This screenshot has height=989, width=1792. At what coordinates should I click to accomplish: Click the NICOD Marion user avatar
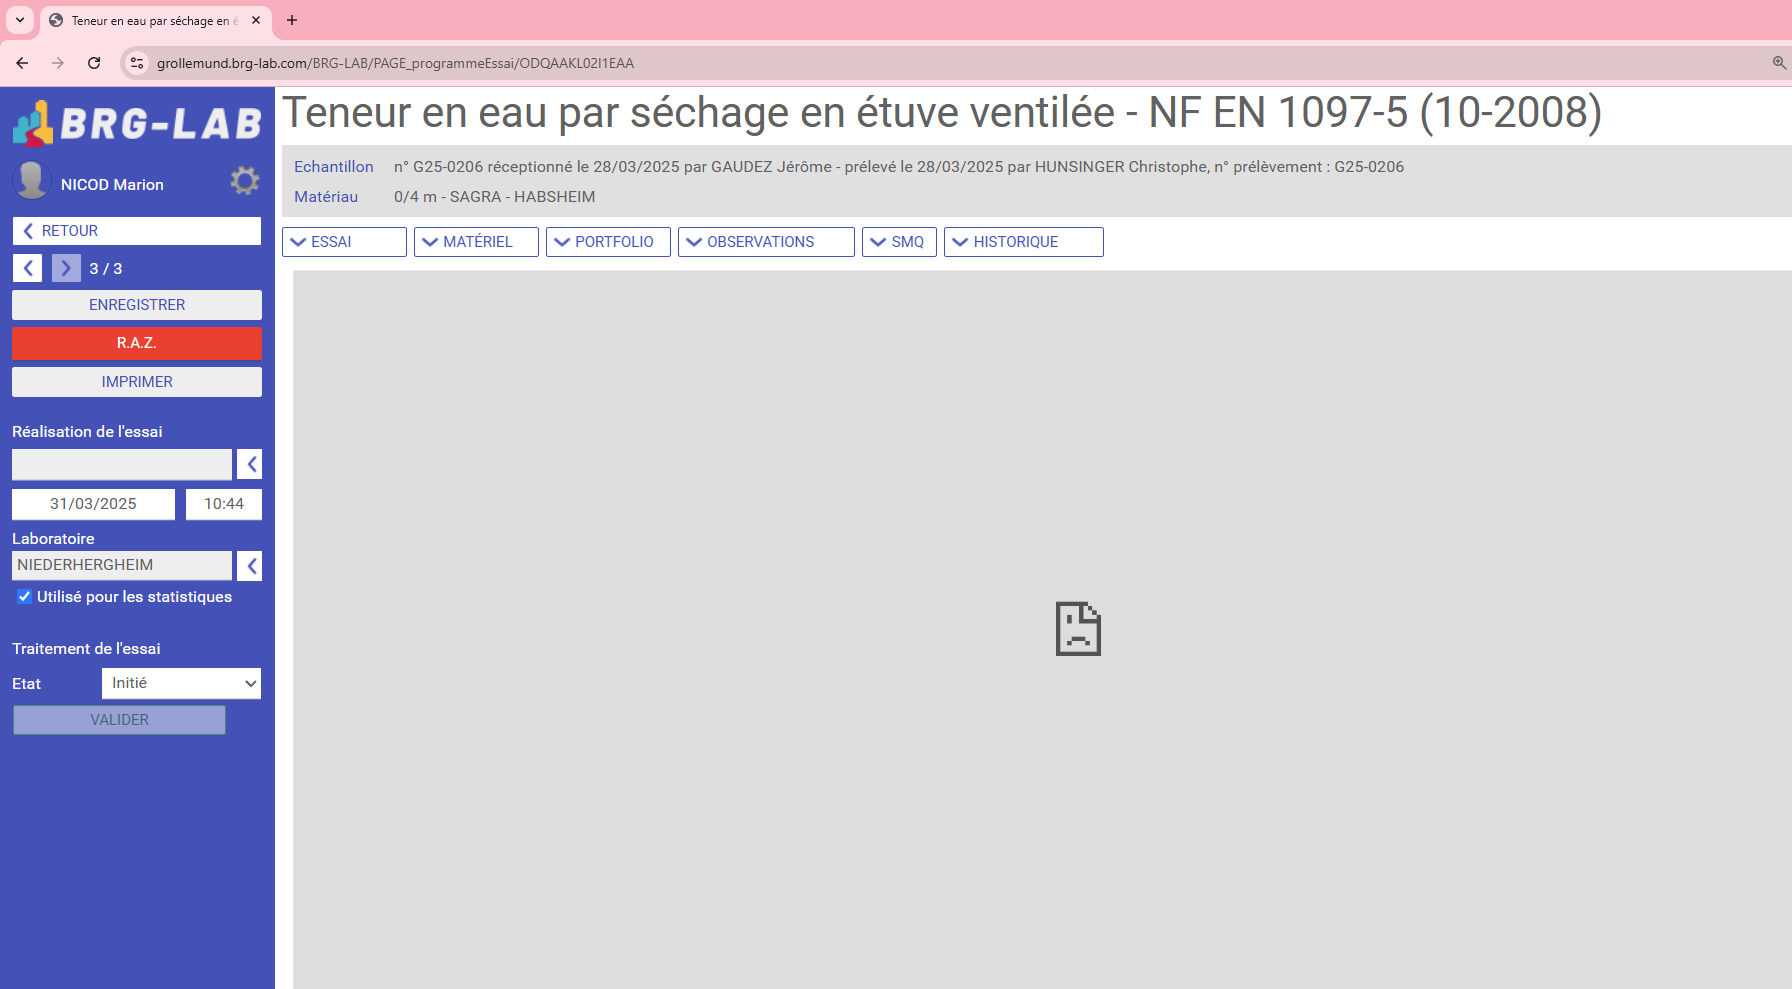31,181
